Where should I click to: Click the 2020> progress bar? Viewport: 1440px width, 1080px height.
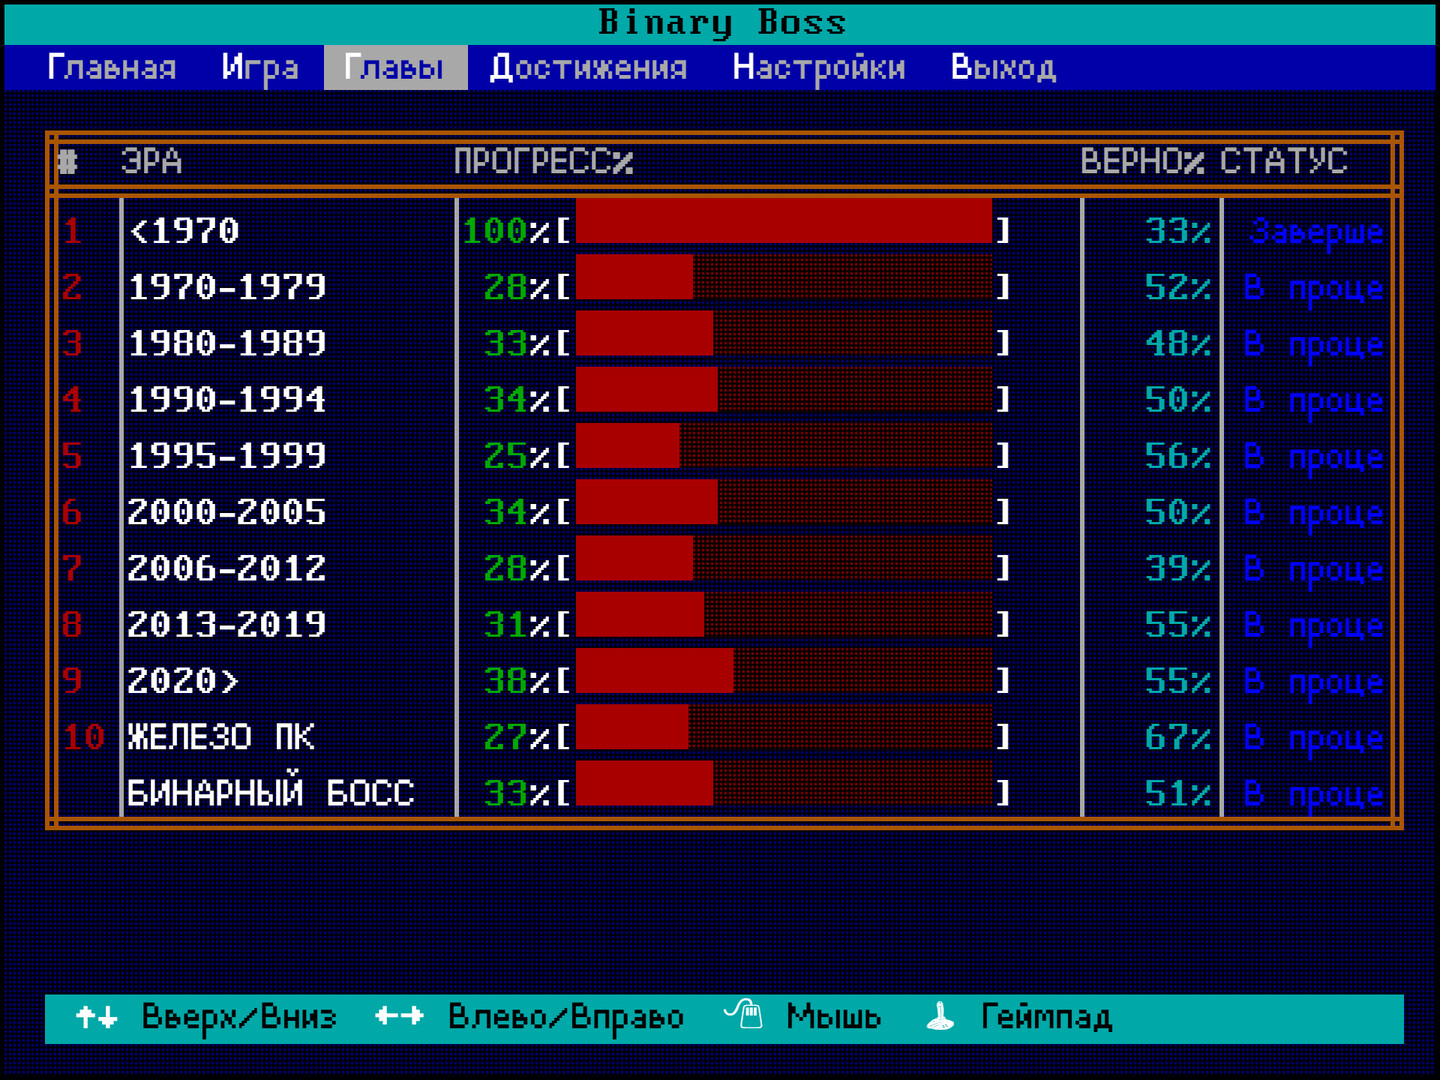[784, 681]
